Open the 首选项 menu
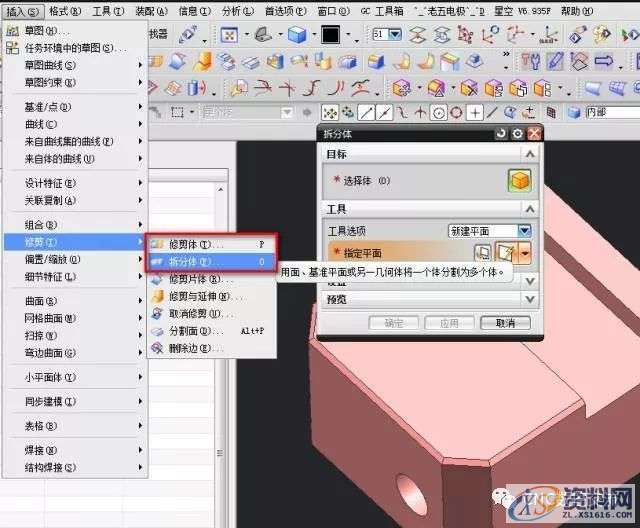The image size is (640, 528). click(x=286, y=11)
